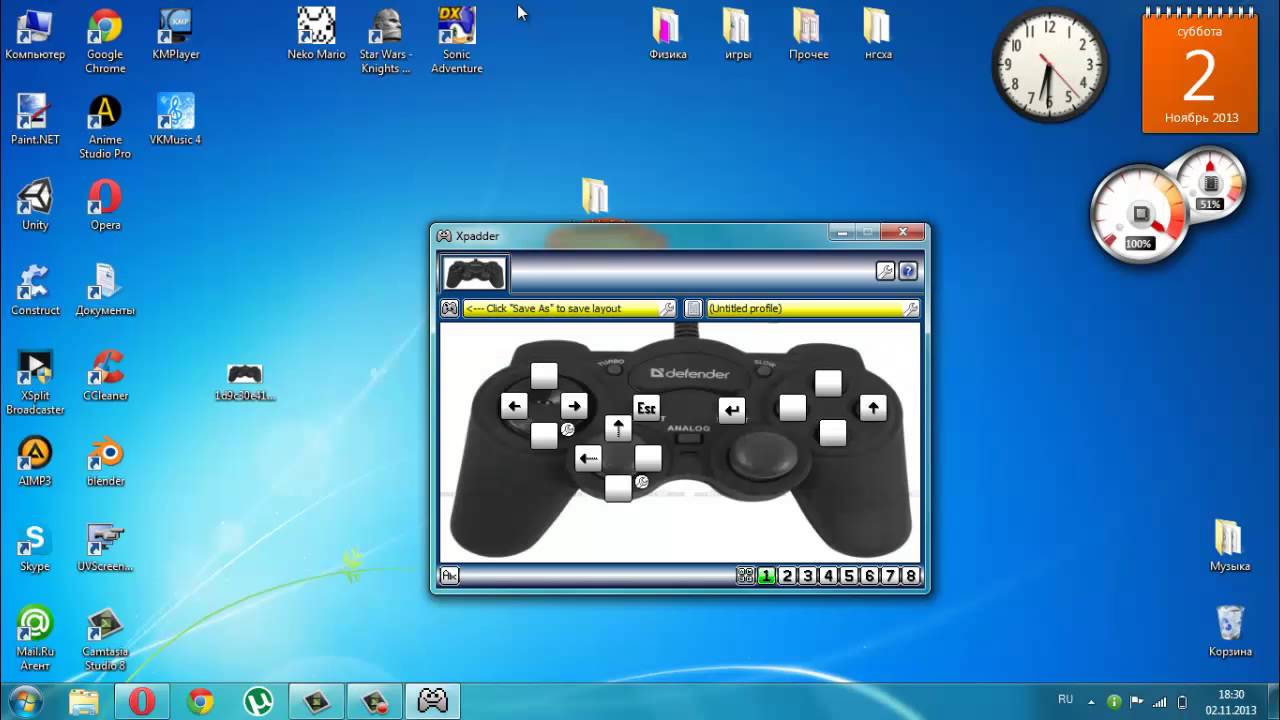Select the 'игры' folder on desktop
The image size is (1280, 720).
[738, 35]
